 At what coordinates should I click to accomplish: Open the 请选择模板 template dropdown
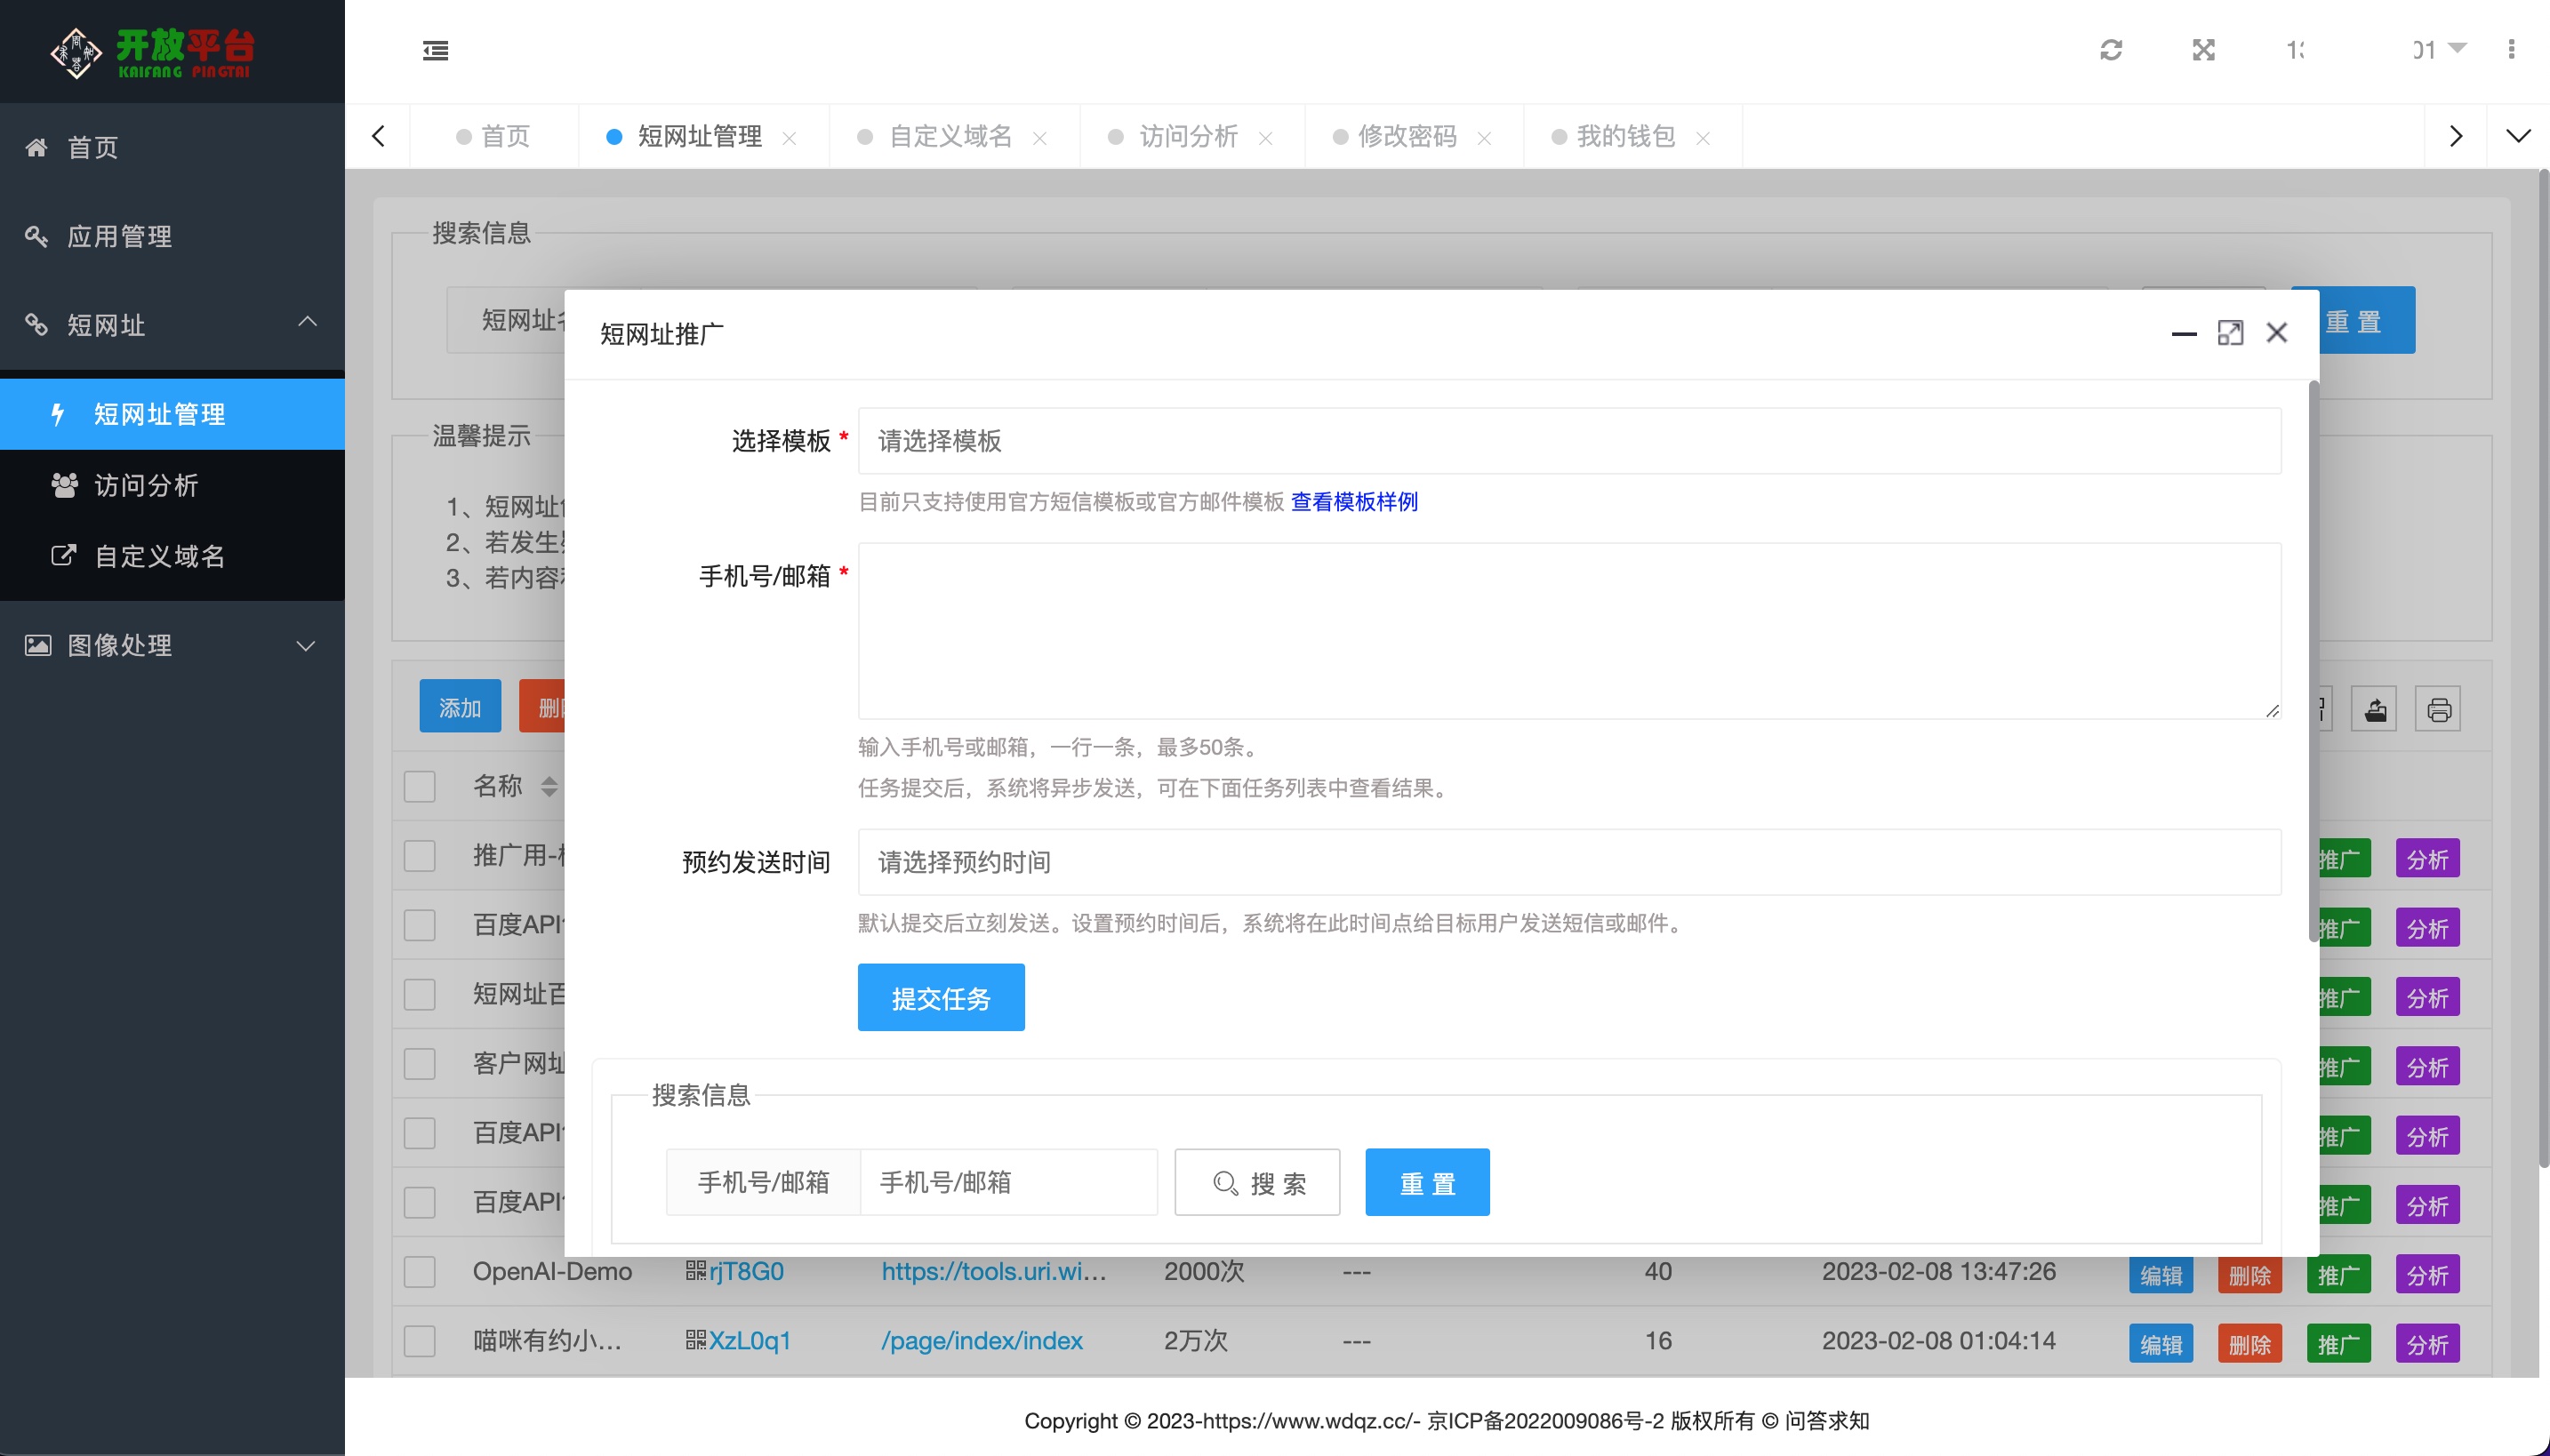coord(1568,441)
